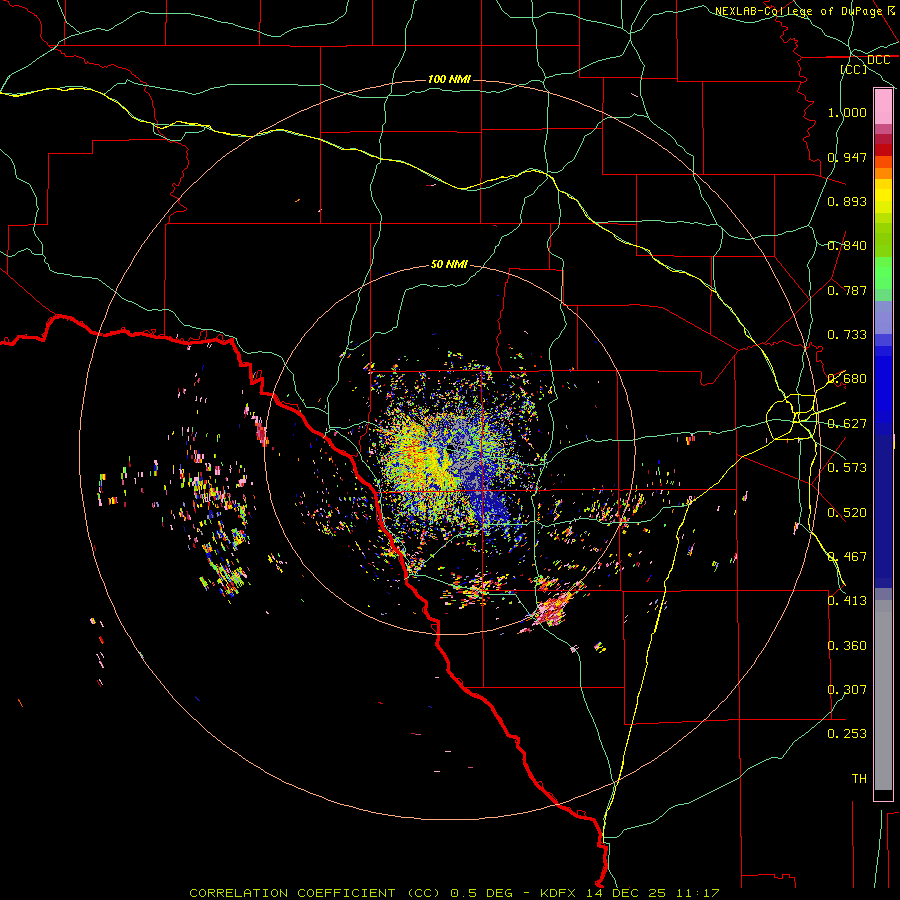The width and height of the screenshot is (900, 900).
Task: Click the TH label on color scale
Action: click(x=859, y=779)
